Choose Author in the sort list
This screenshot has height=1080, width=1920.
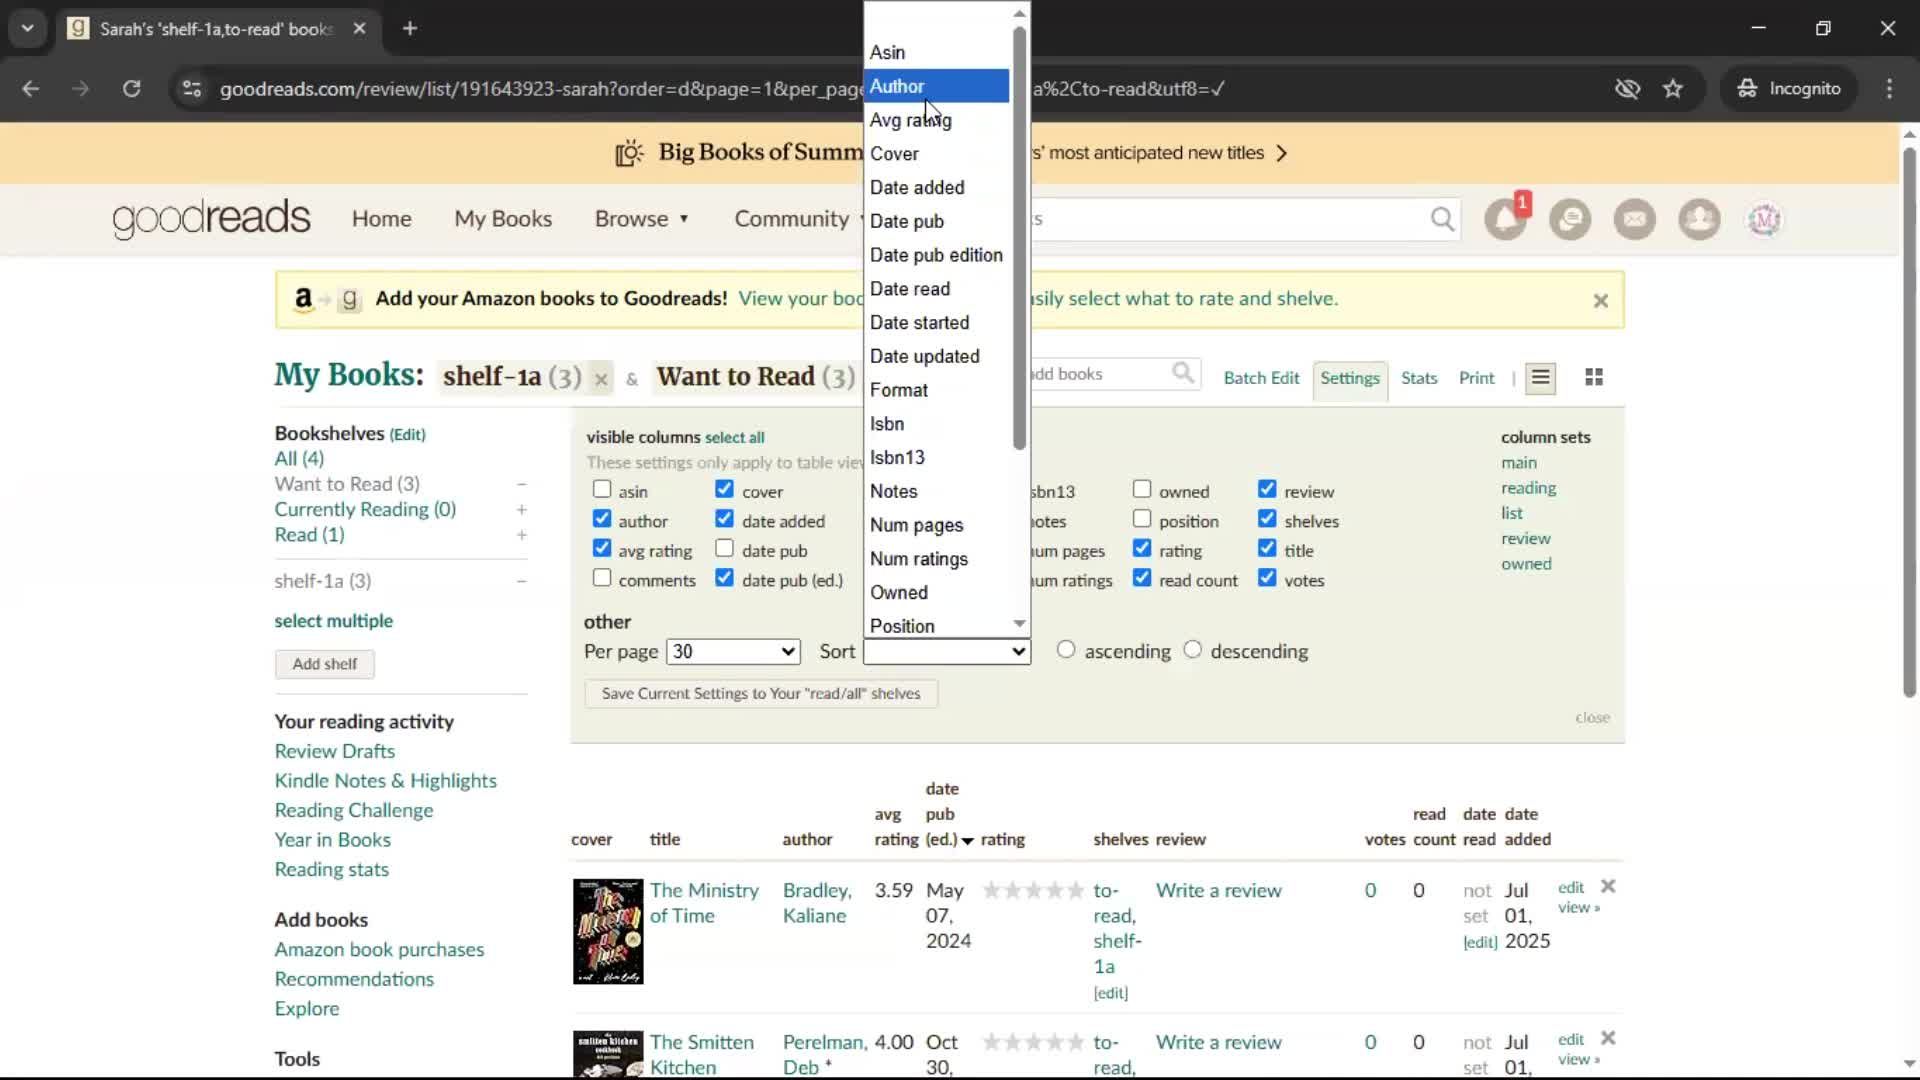click(936, 86)
